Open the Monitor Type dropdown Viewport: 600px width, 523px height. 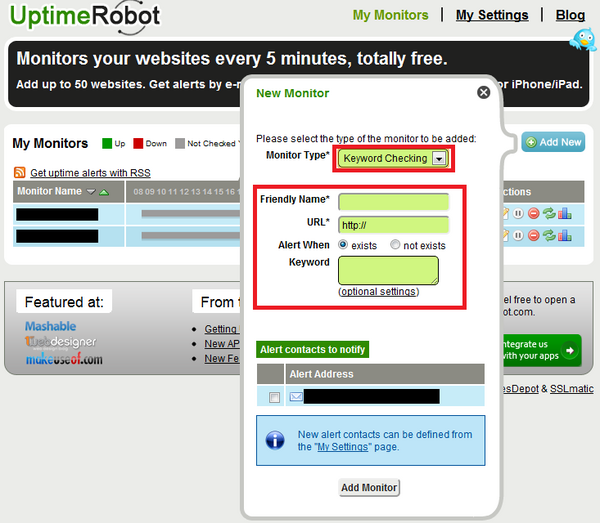pyautogui.click(x=393, y=158)
